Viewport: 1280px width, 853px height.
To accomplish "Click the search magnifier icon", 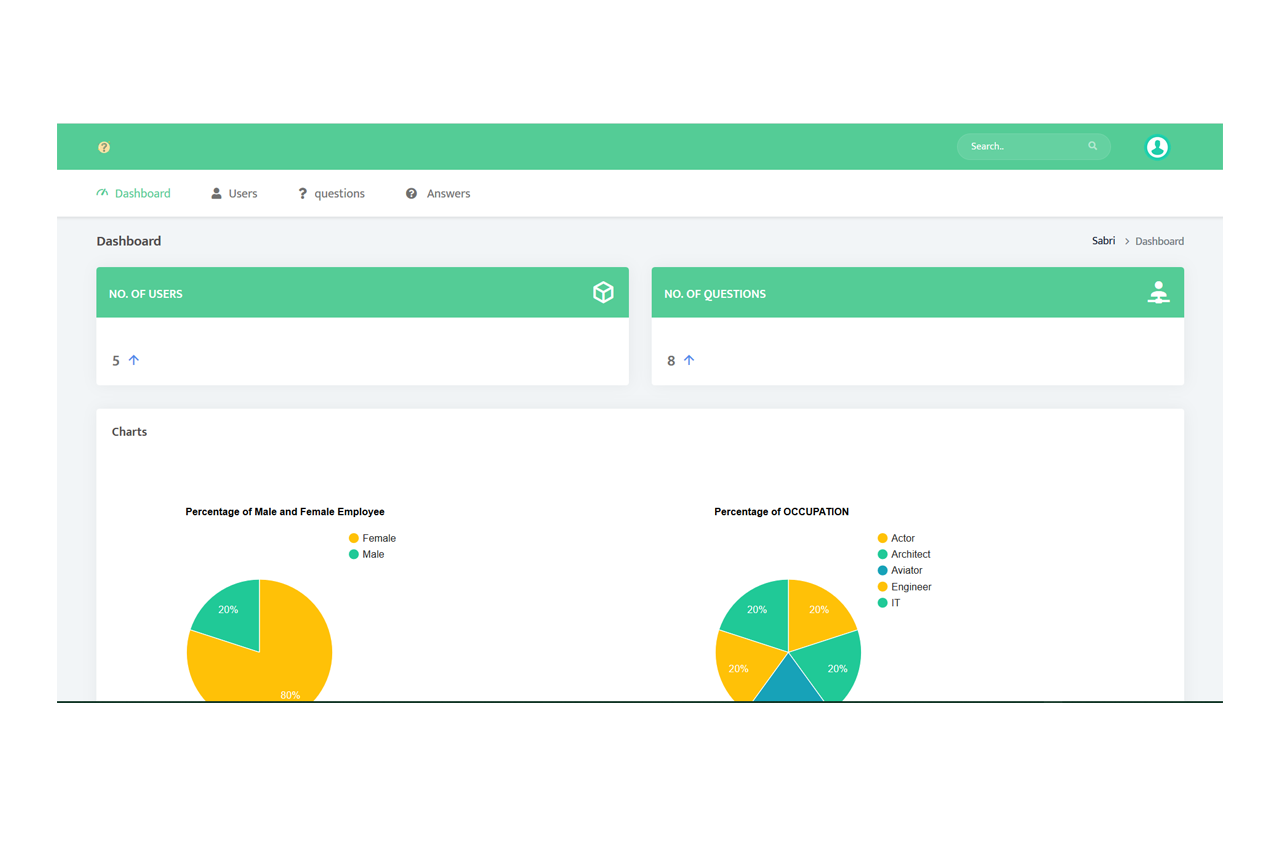I will point(1092,146).
